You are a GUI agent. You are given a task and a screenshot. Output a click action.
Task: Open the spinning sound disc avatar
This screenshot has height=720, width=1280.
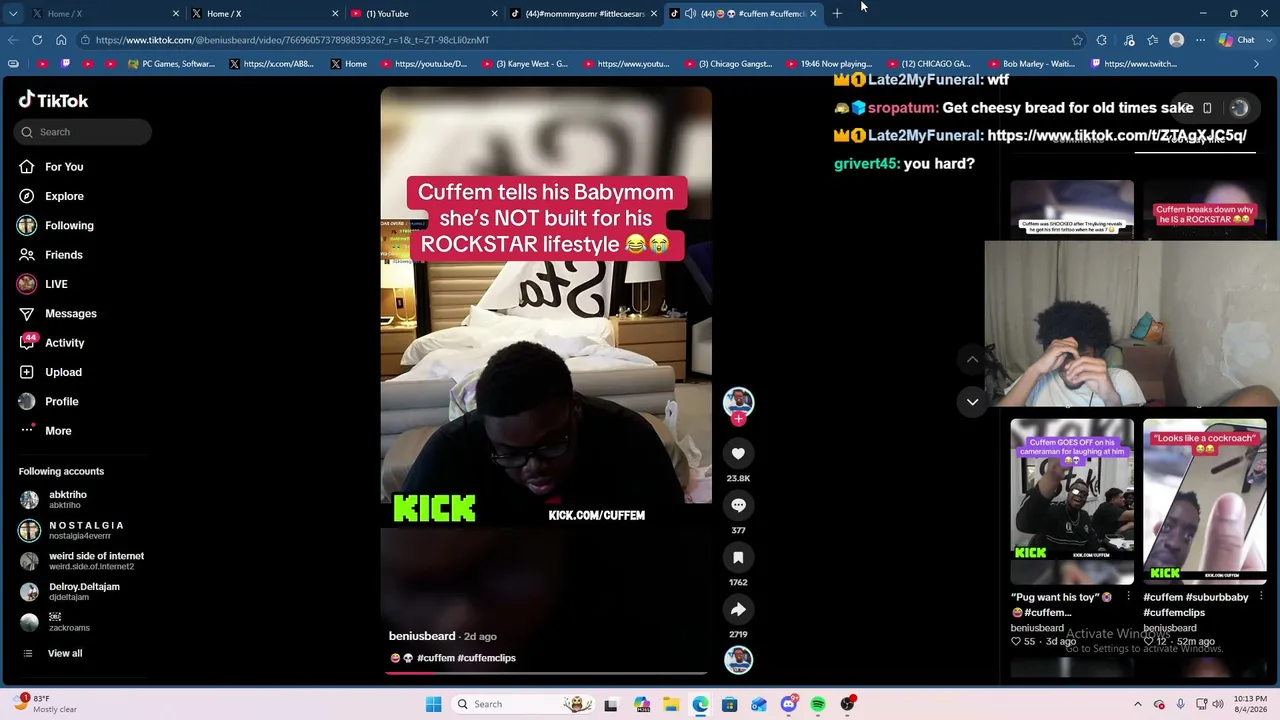(x=738, y=660)
